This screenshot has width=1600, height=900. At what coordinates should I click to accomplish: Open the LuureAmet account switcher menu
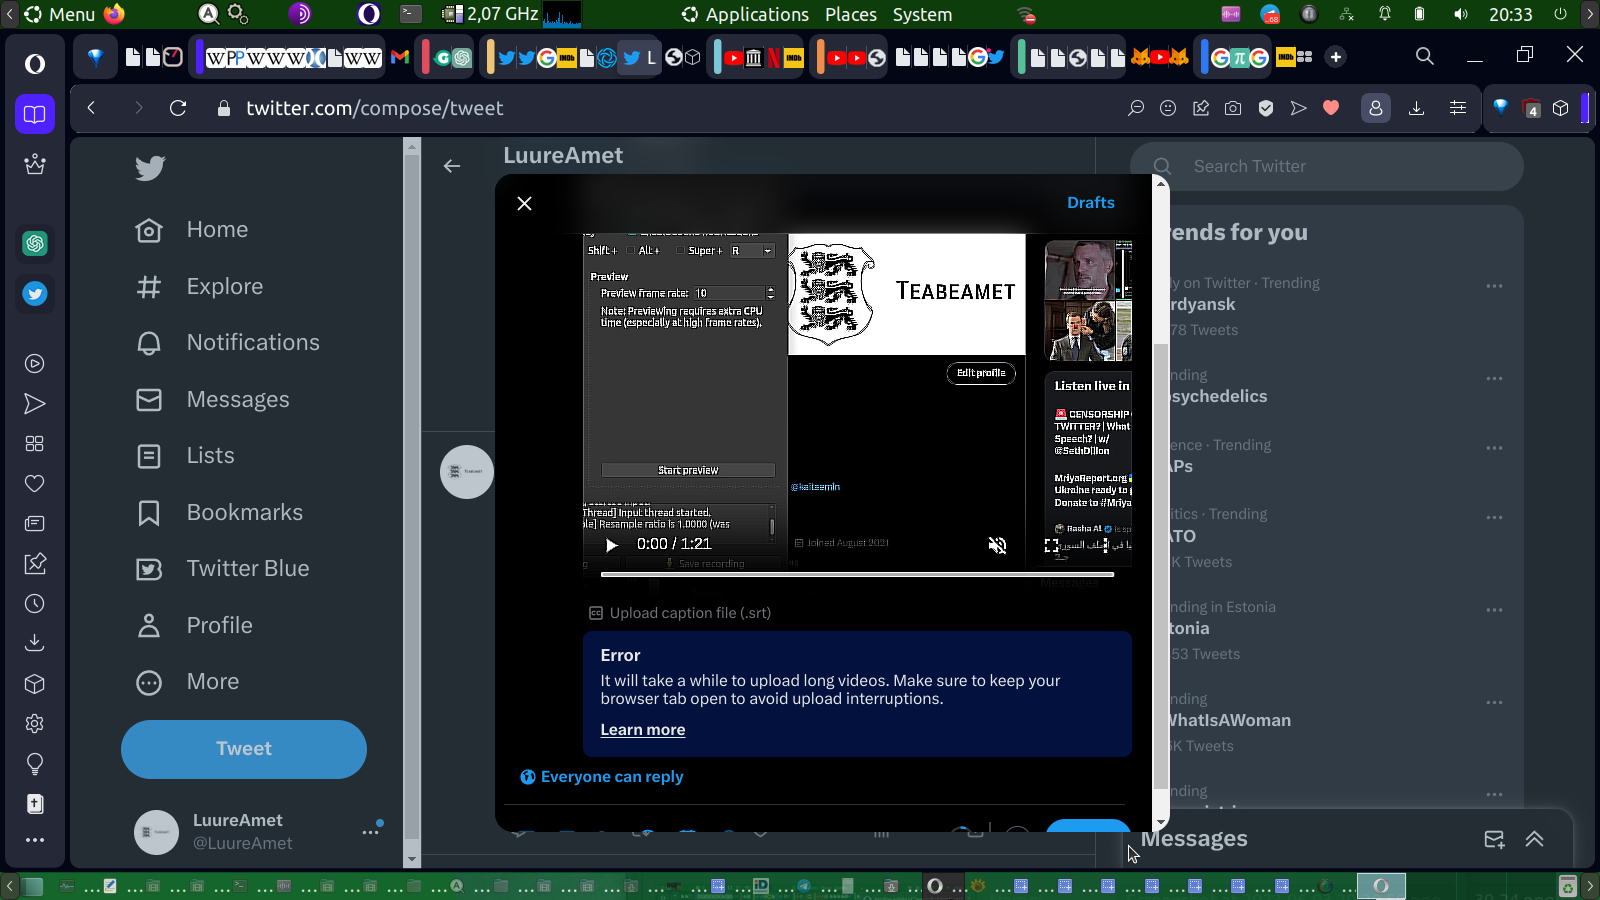click(370, 831)
